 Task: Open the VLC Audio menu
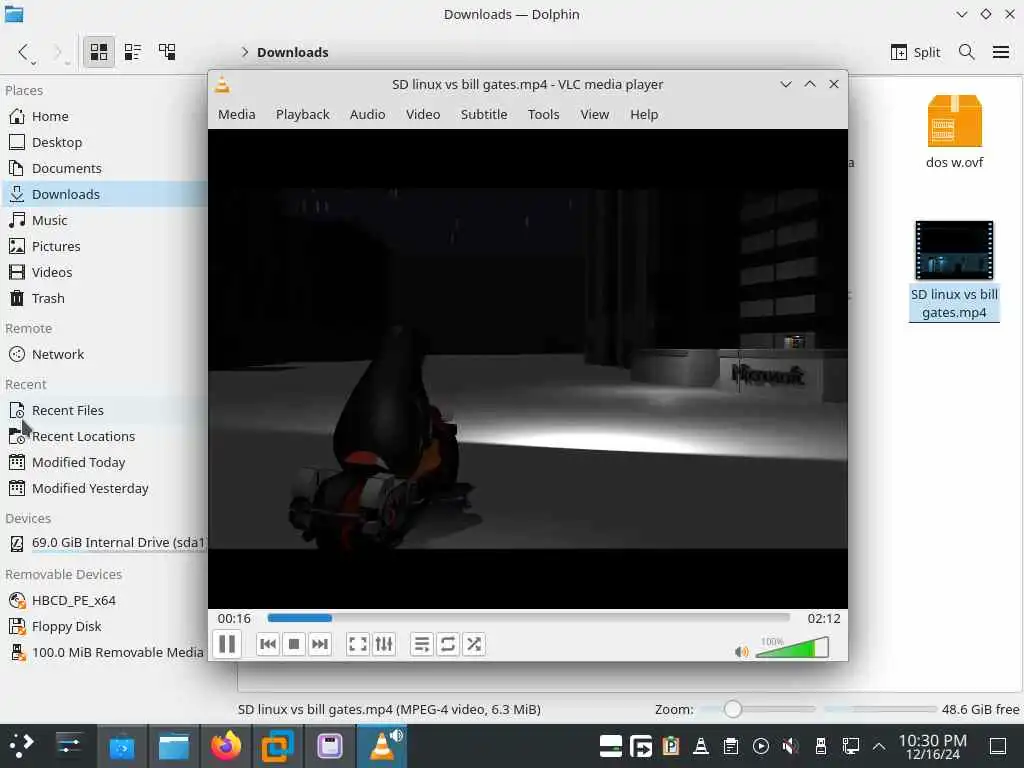[x=368, y=114]
